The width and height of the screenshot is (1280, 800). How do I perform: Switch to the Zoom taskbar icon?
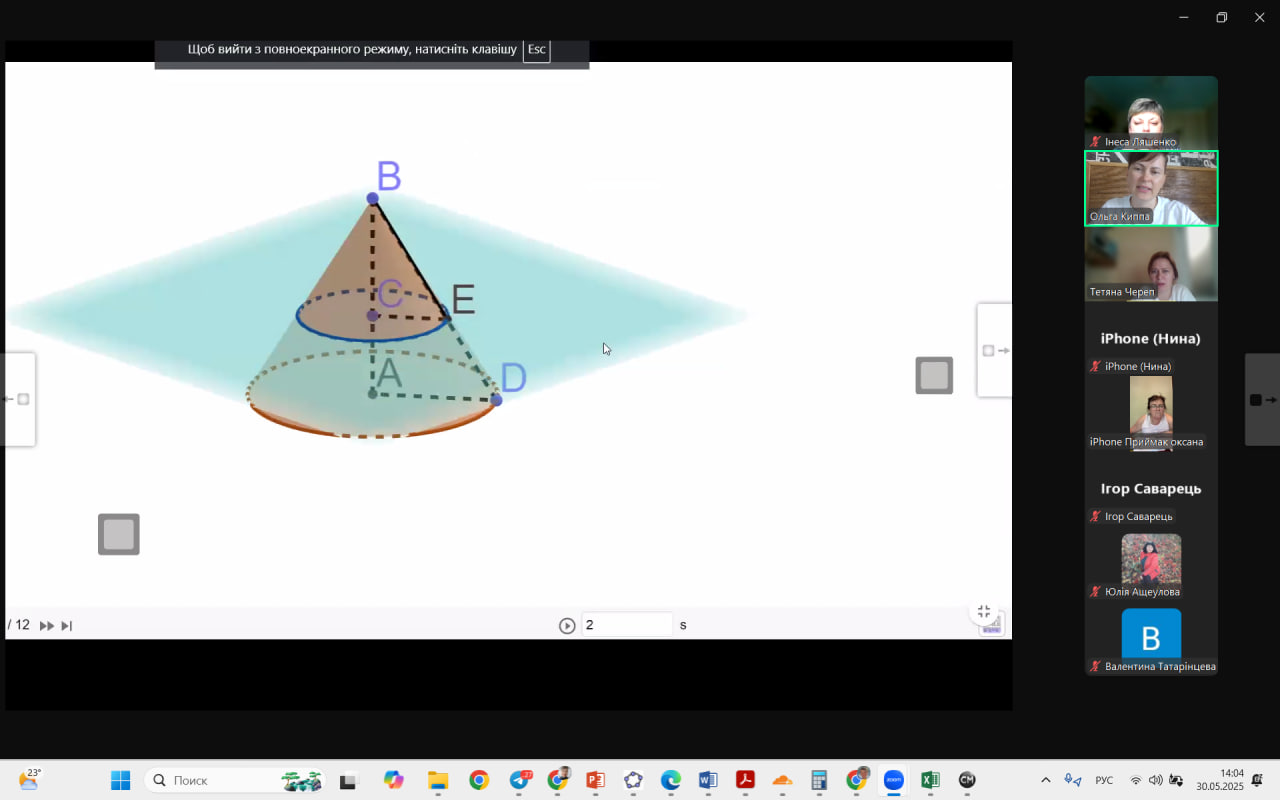coord(893,780)
